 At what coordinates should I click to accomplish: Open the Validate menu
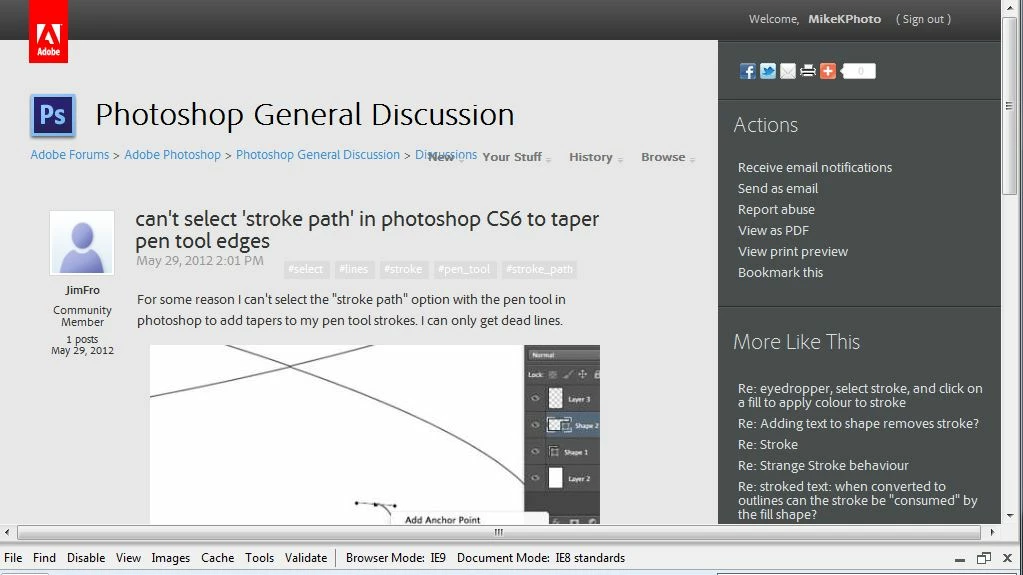click(x=306, y=558)
